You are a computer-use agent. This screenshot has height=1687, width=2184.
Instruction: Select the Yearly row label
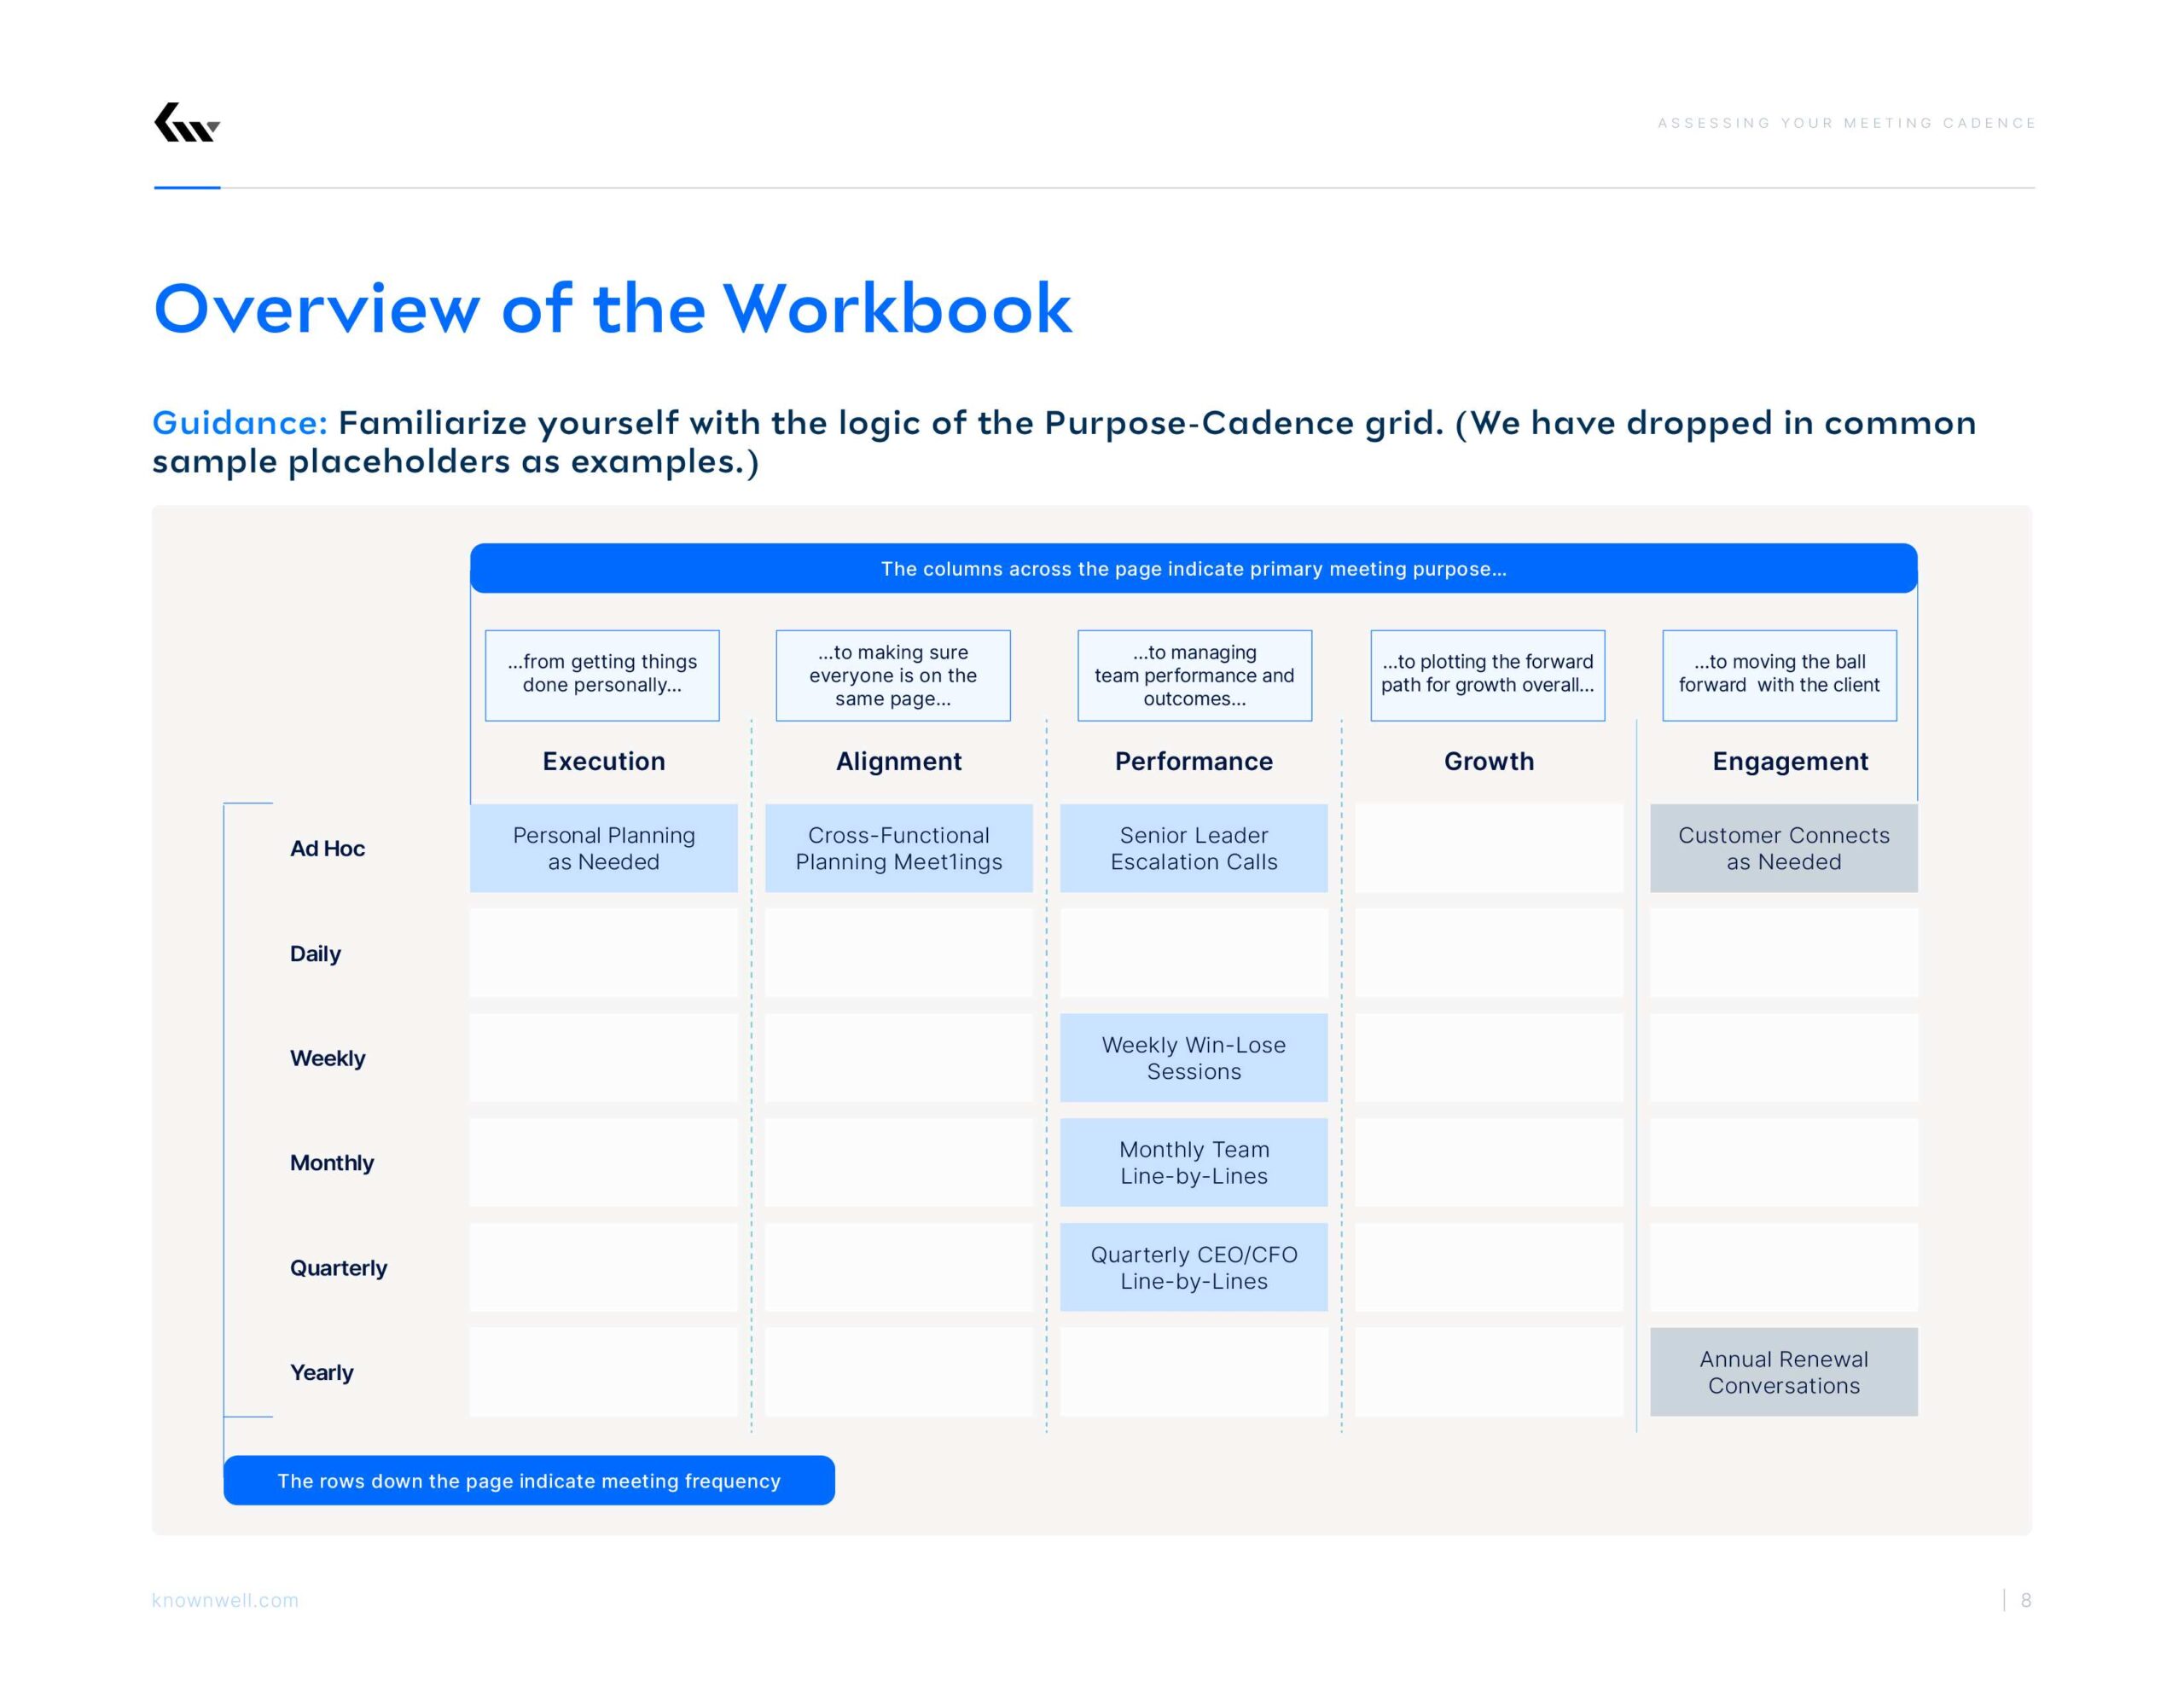tap(321, 1372)
